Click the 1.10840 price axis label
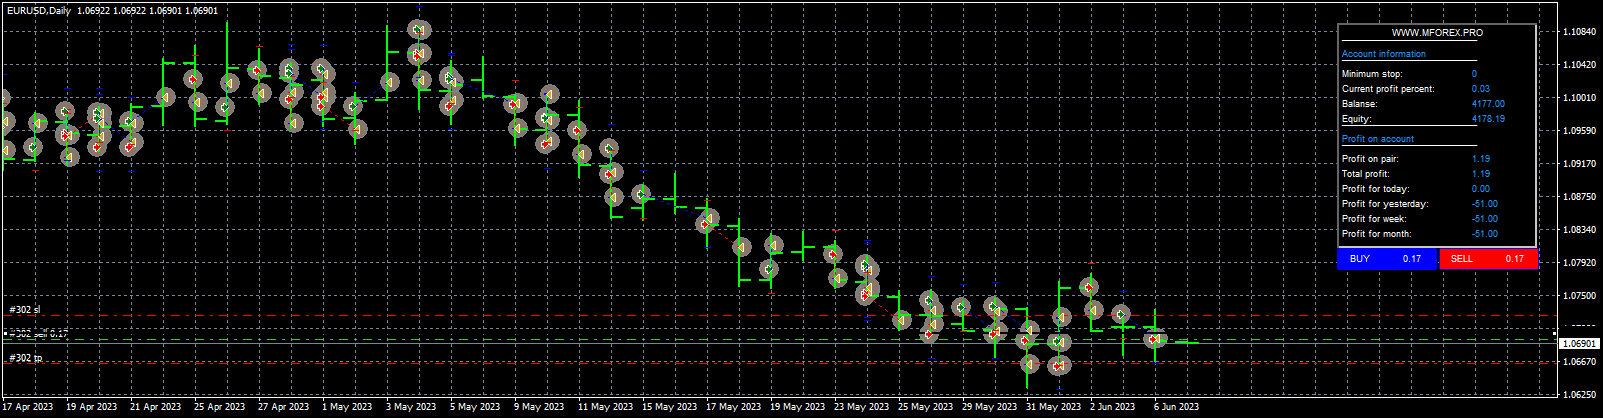The height and width of the screenshot is (418, 1603). coord(1579,32)
